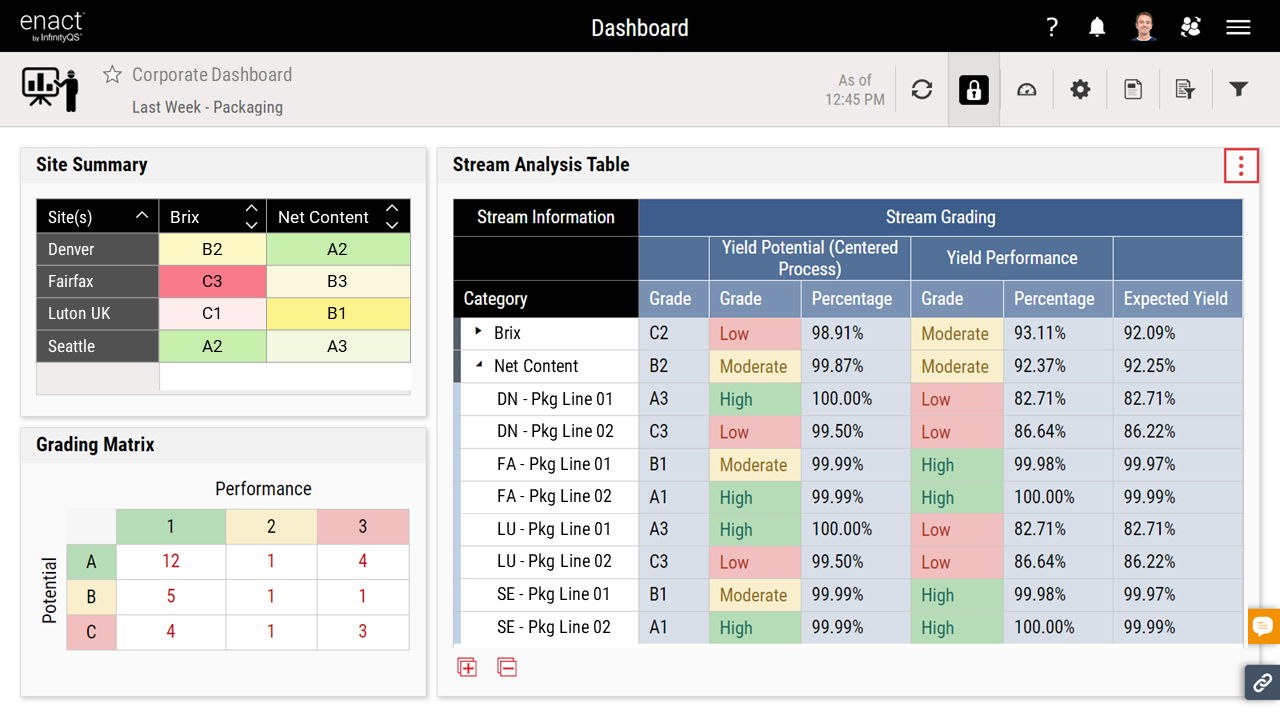Expand the Brix category row
This screenshot has height=720, width=1280.
[x=478, y=332]
